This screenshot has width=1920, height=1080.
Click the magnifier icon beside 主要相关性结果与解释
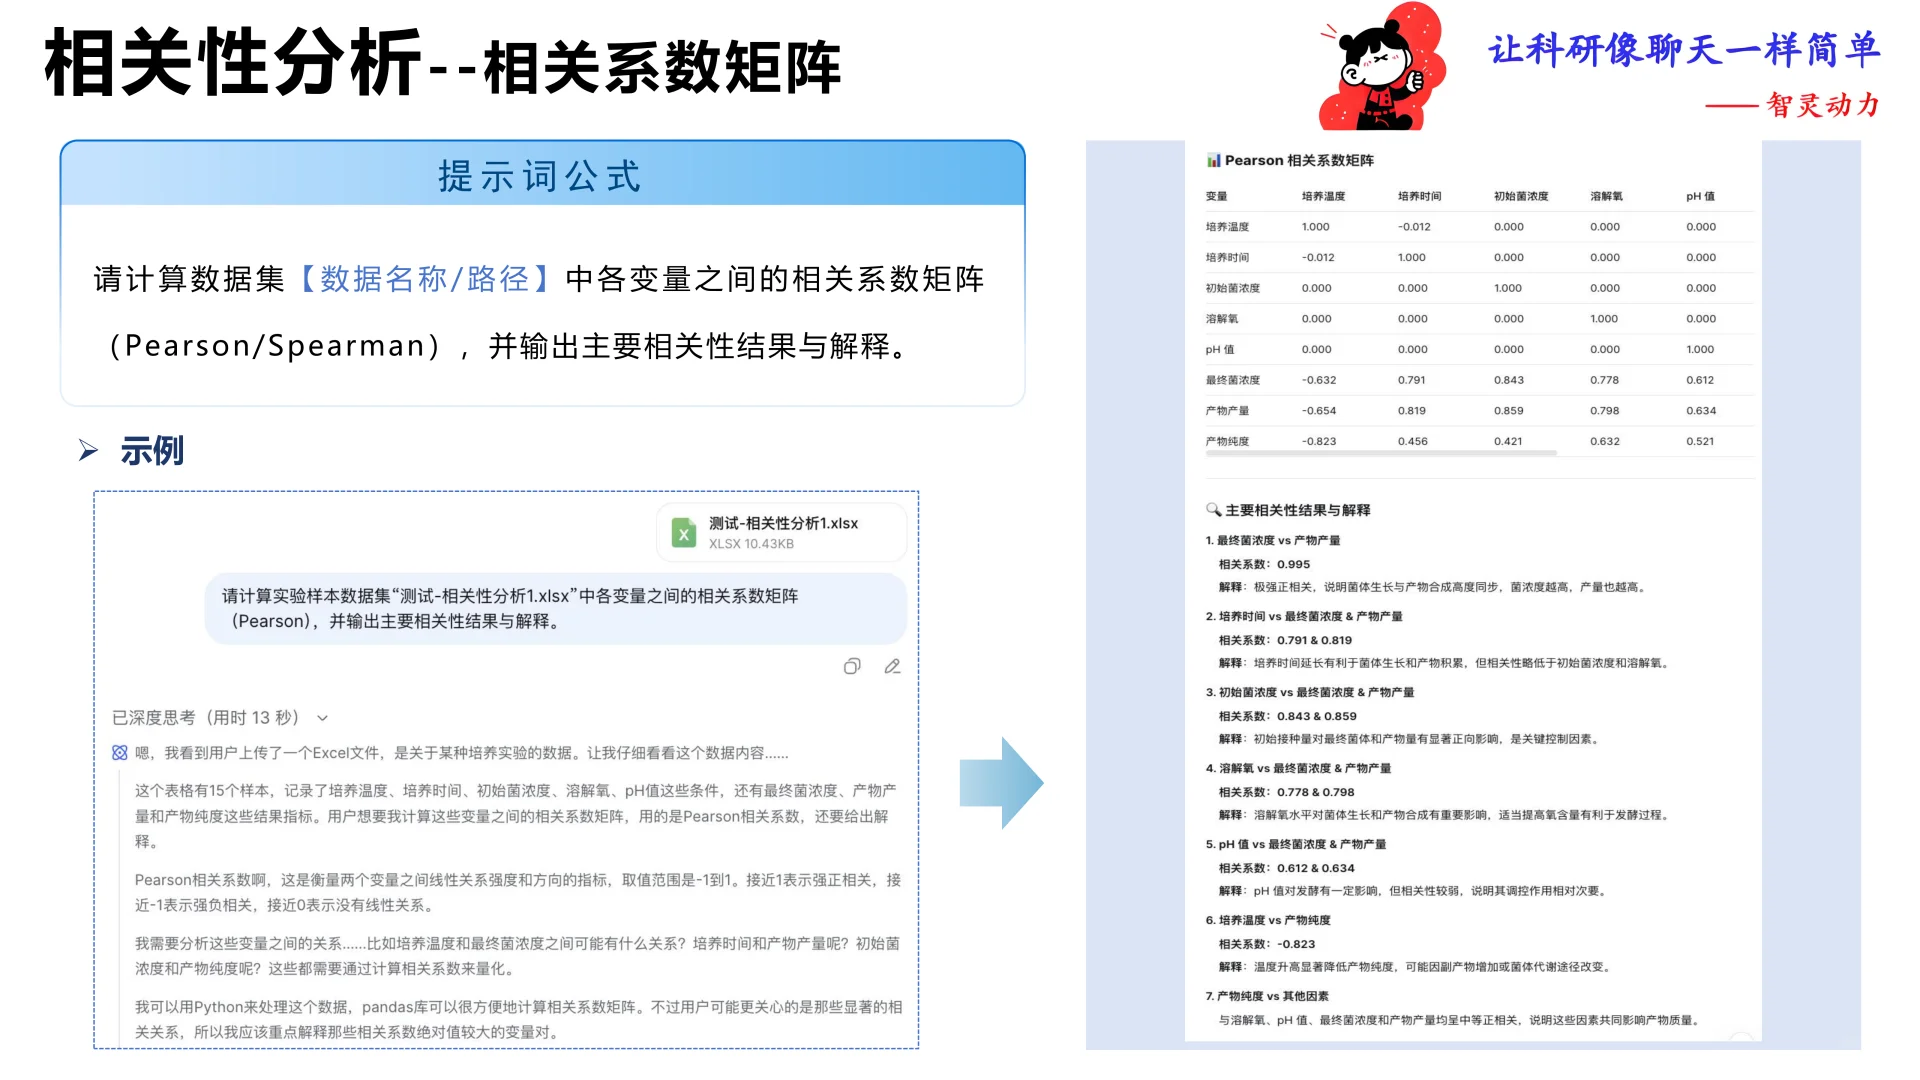(1213, 510)
